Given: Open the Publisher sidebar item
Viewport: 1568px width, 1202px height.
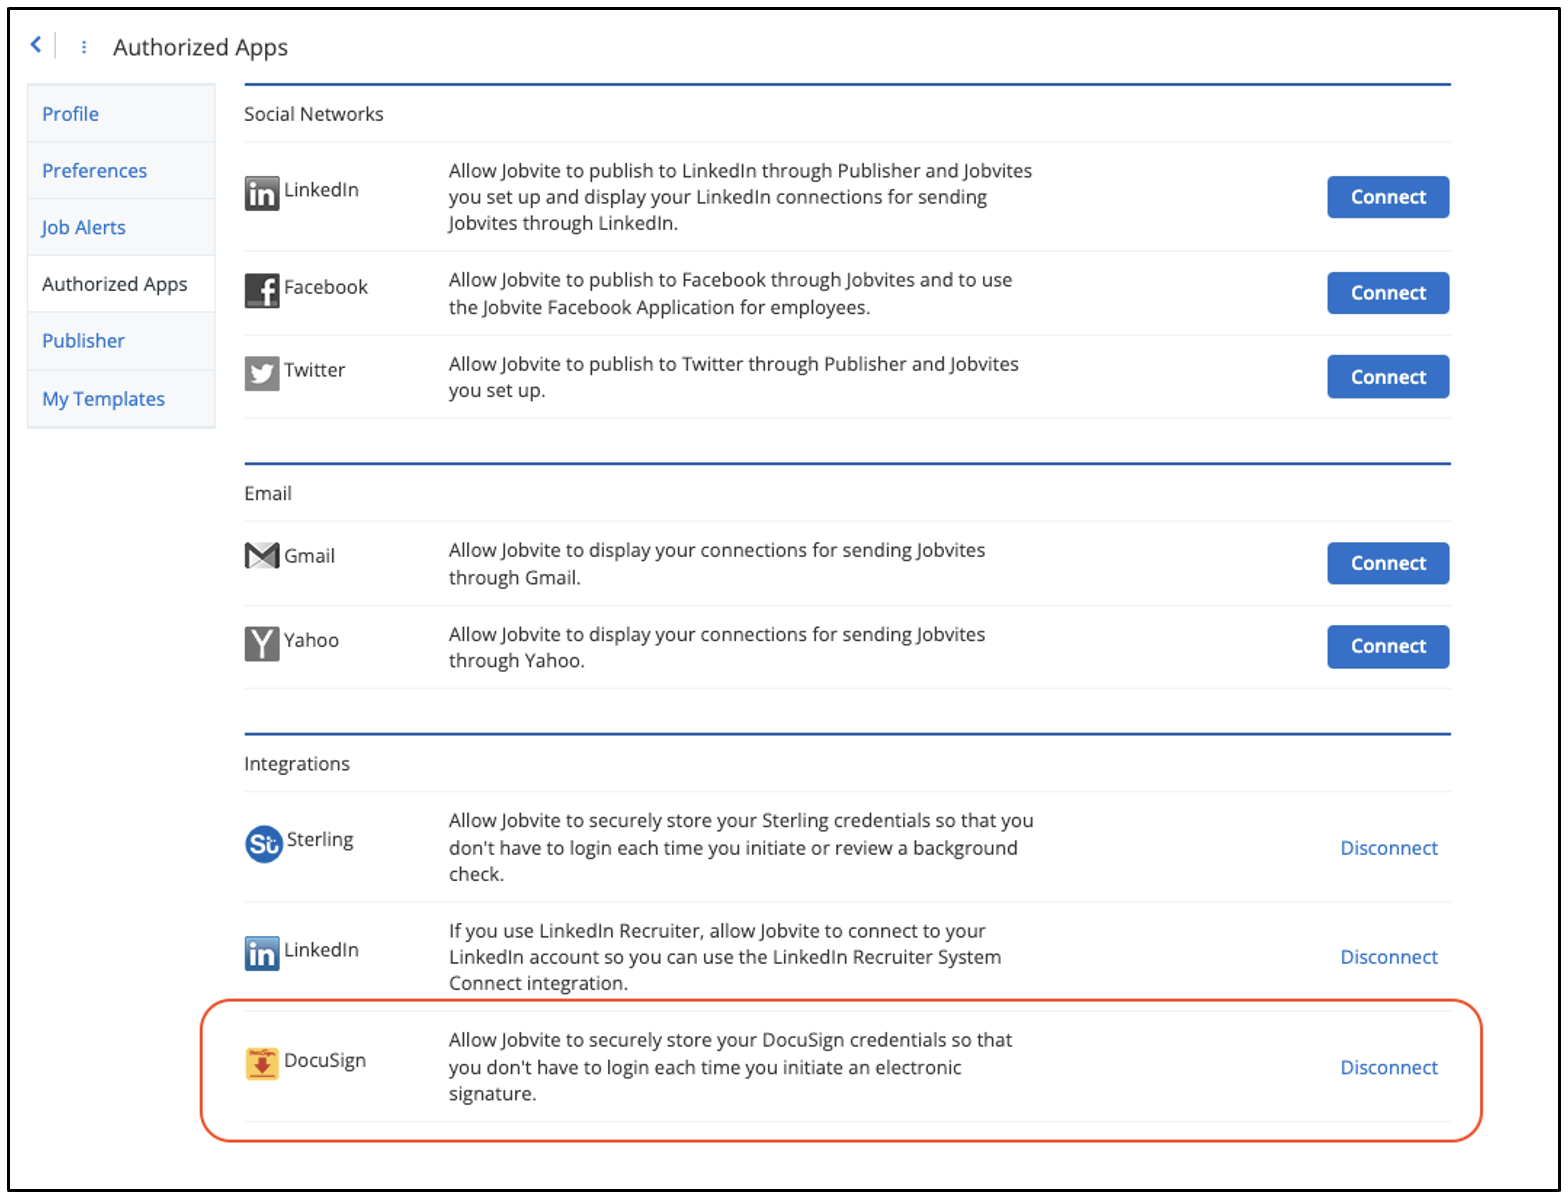Looking at the screenshot, I should pyautogui.click(x=83, y=341).
